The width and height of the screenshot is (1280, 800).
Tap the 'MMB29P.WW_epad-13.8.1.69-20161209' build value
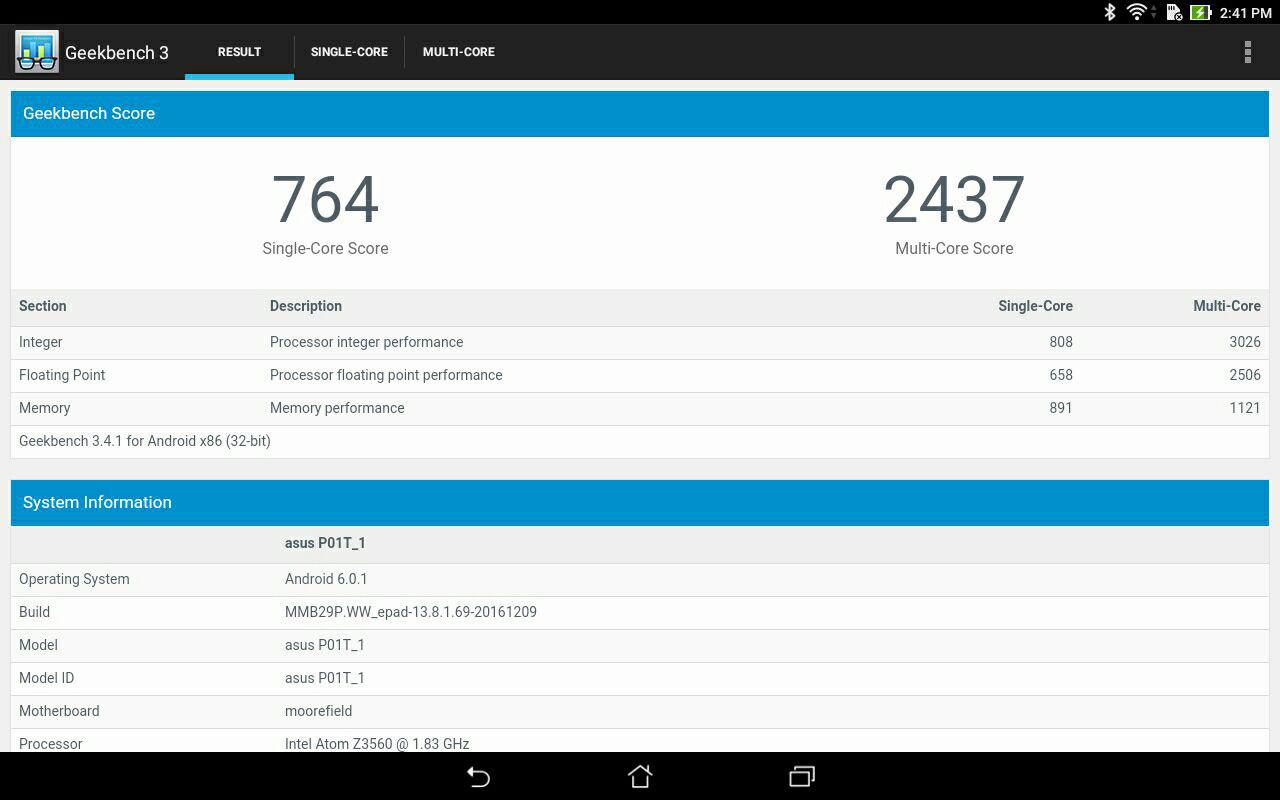coord(411,612)
